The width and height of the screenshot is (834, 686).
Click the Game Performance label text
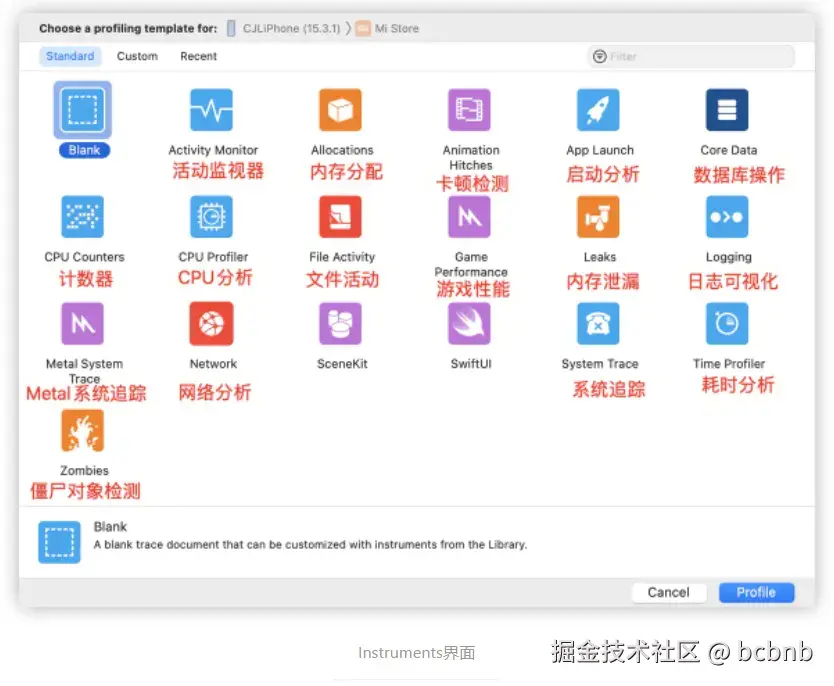[471, 264]
